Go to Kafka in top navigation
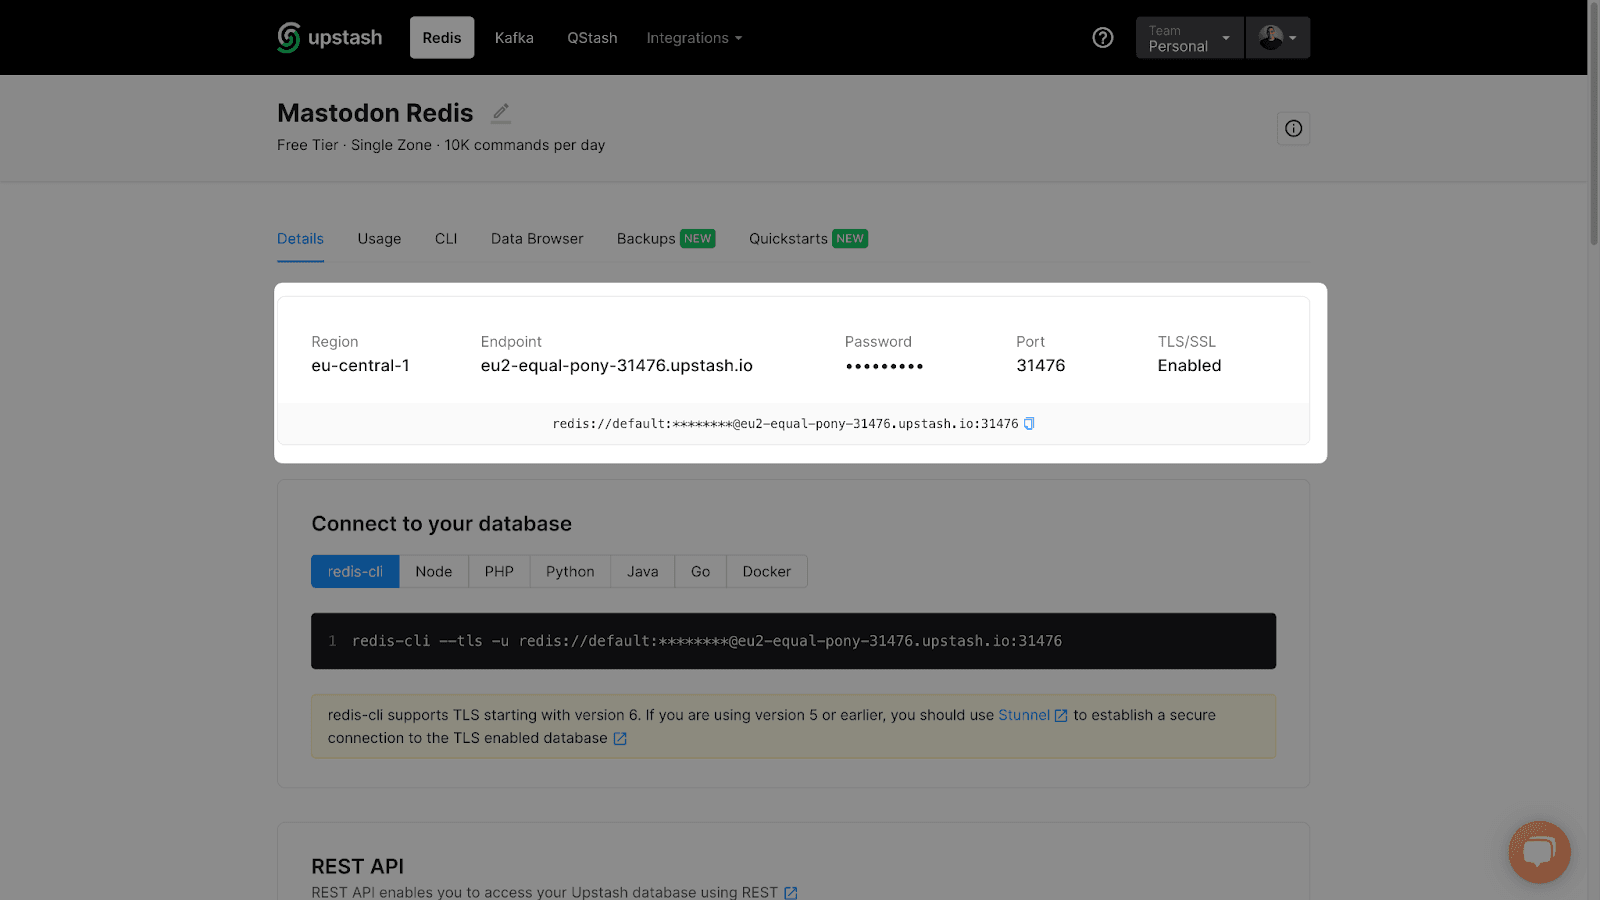Screen dimensions: 1600x900 click(514, 38)
